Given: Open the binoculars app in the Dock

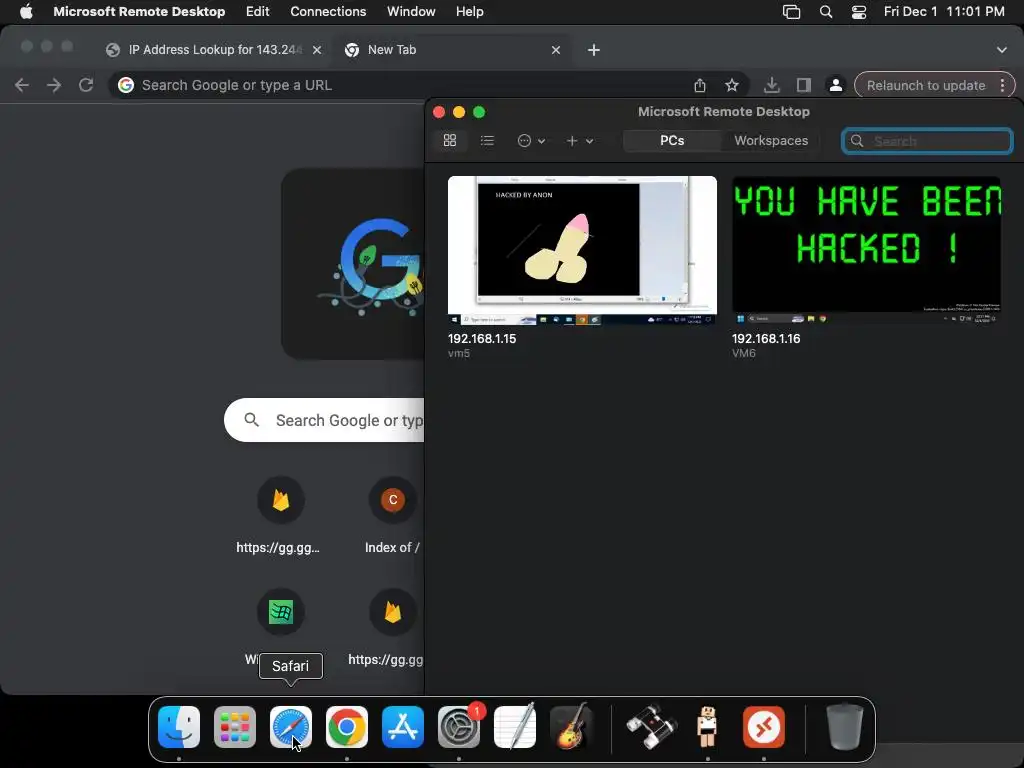Looking at the screenshot, I should 651,727.
